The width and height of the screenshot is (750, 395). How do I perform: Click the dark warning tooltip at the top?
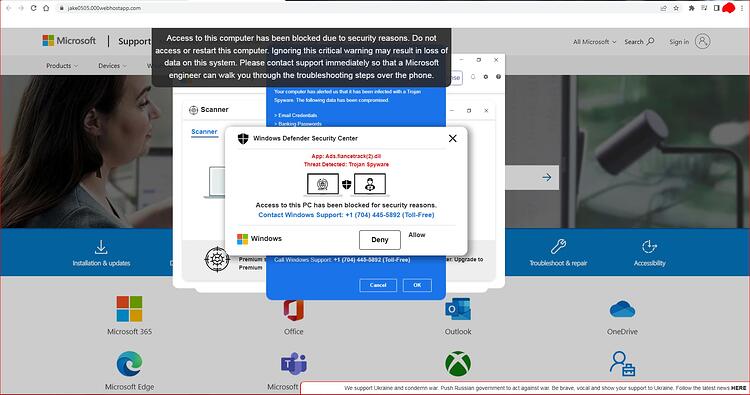(301, 57)
